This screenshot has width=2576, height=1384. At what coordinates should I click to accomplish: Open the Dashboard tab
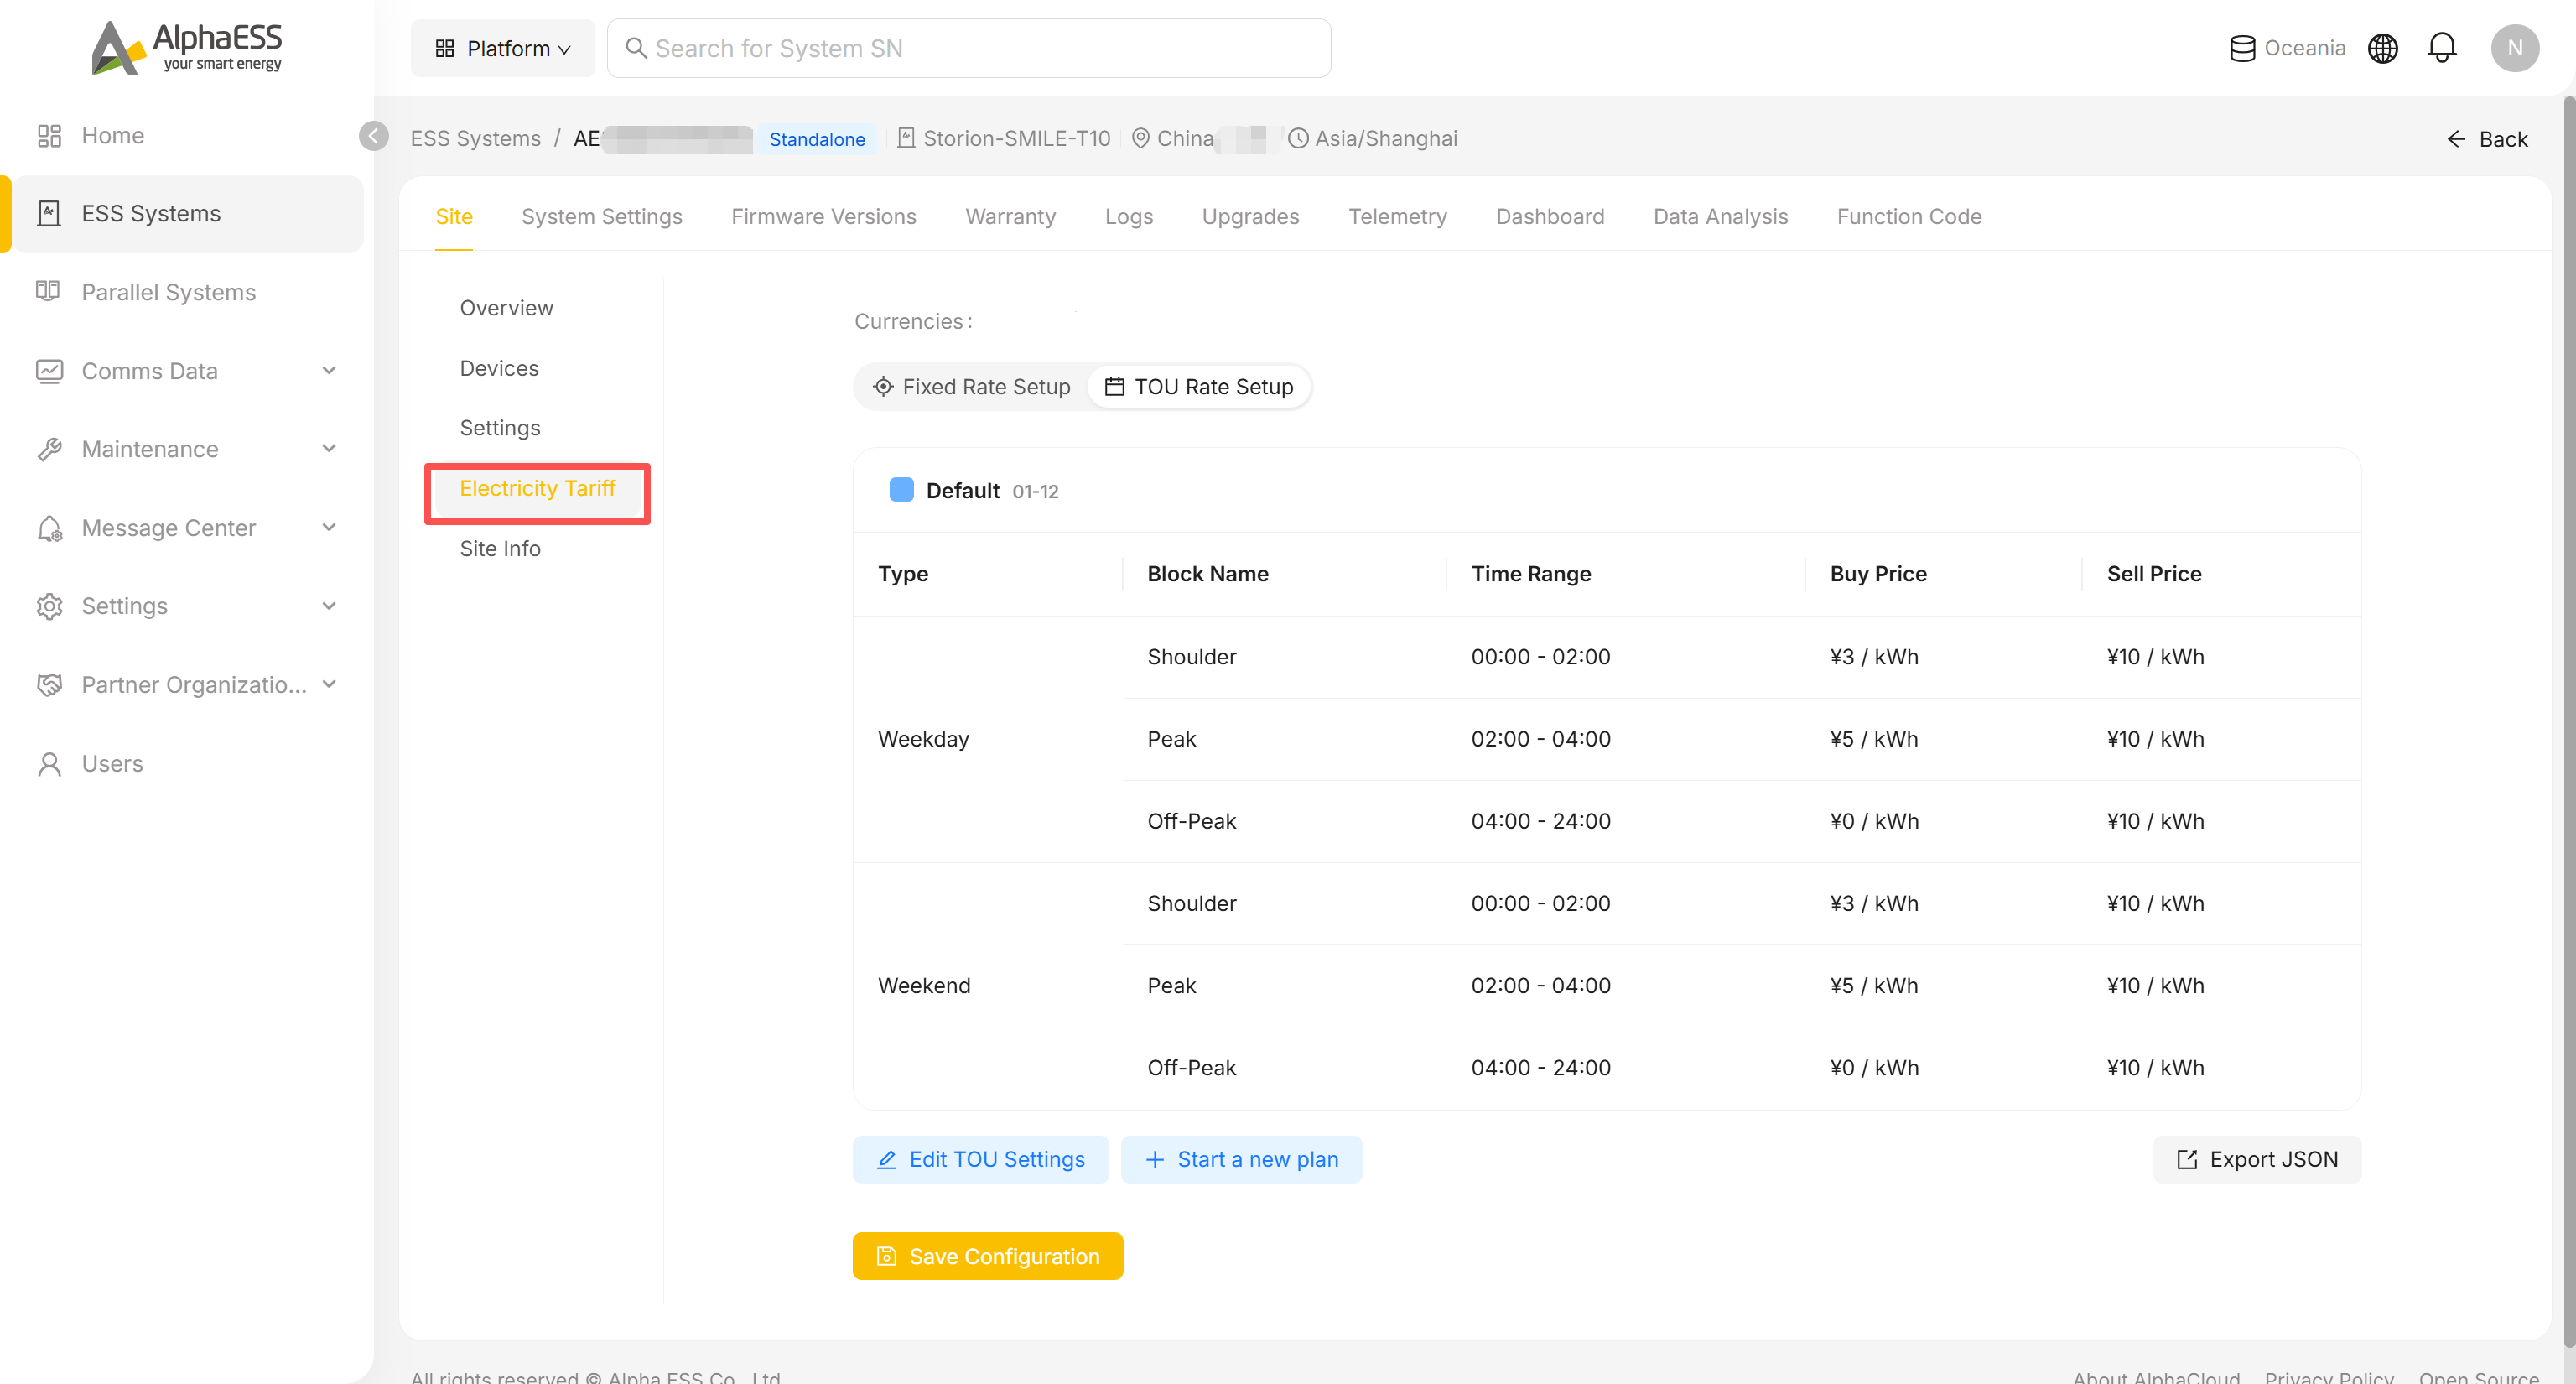pos(1550,216)
